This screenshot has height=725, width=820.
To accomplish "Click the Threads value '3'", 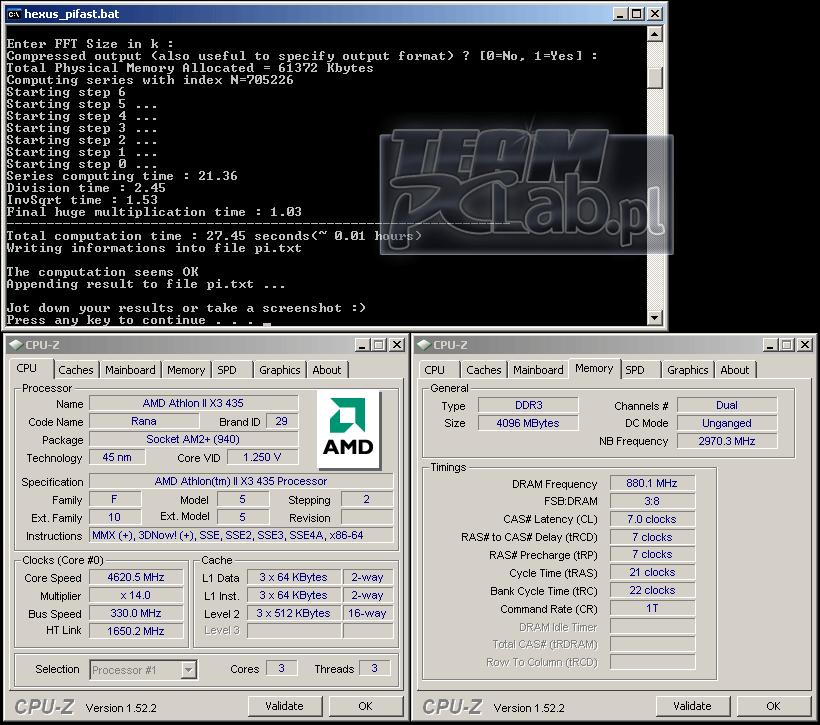I will [374, 669].
